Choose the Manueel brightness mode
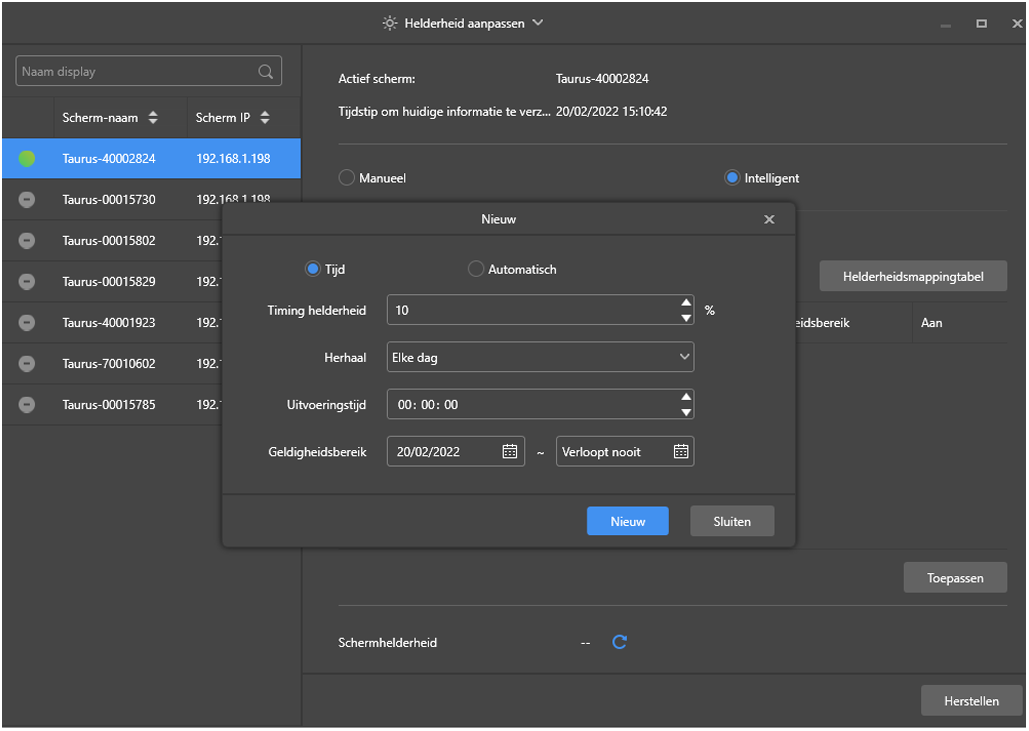 tap(346, 178)
